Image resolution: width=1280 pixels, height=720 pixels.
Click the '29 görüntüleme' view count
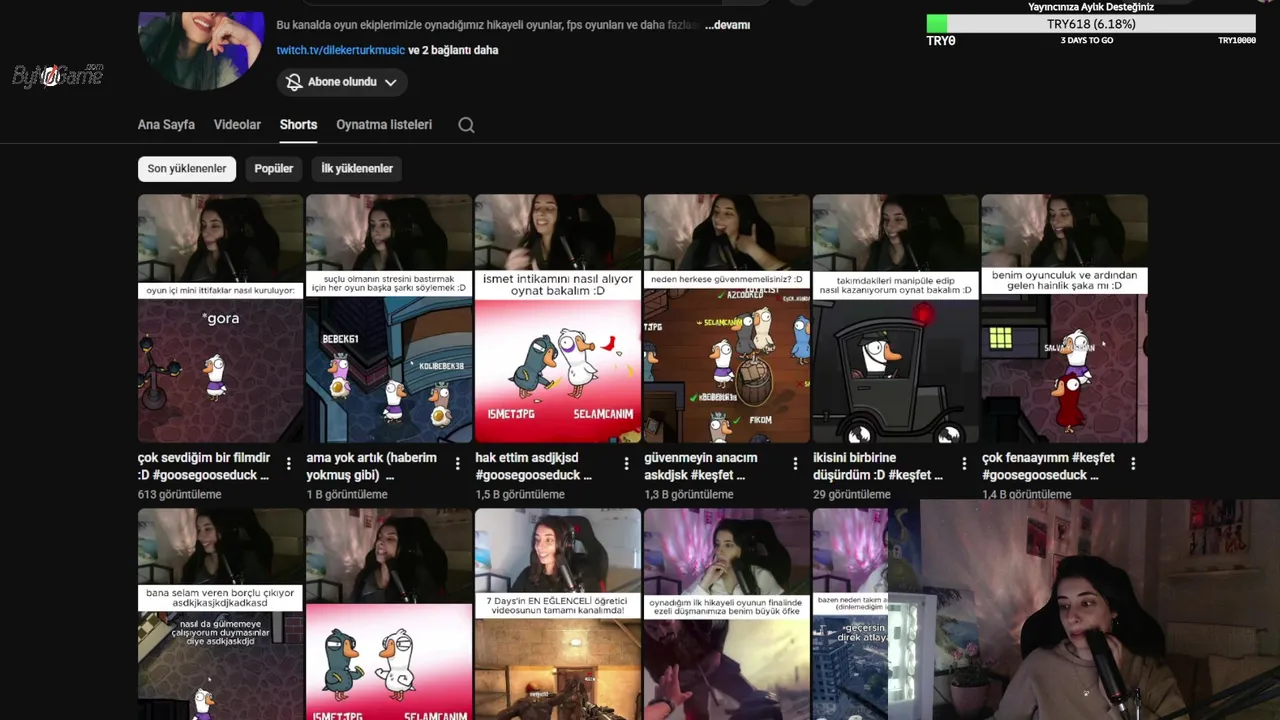pyautogui.click(x=852, y=495)
